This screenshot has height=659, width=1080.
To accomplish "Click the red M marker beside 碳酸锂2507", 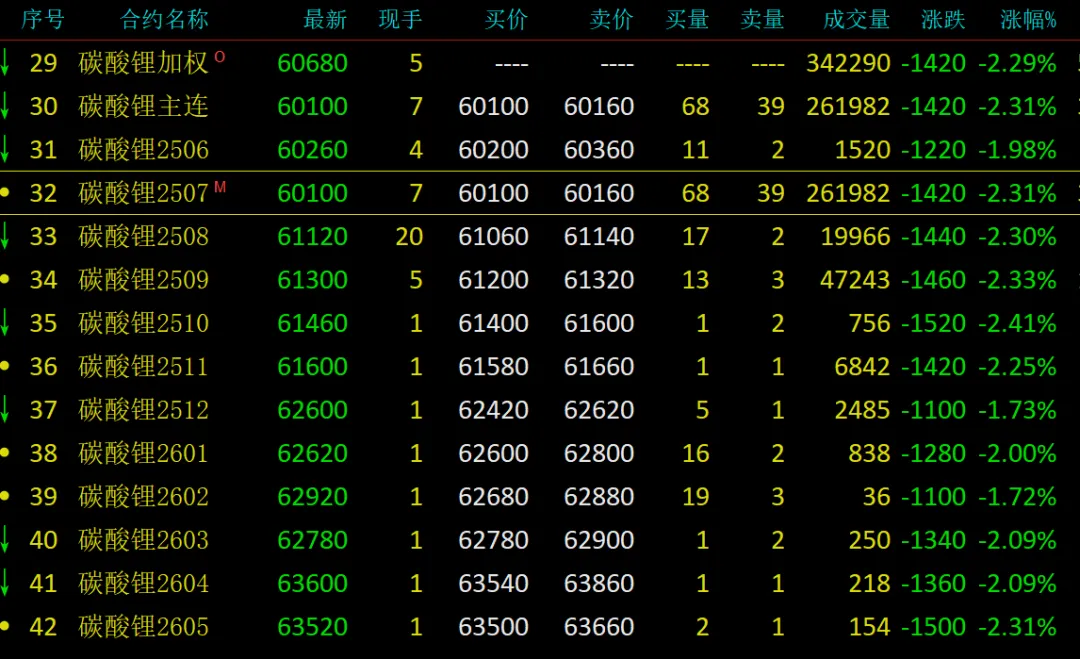I will click(x=220, y=187).
